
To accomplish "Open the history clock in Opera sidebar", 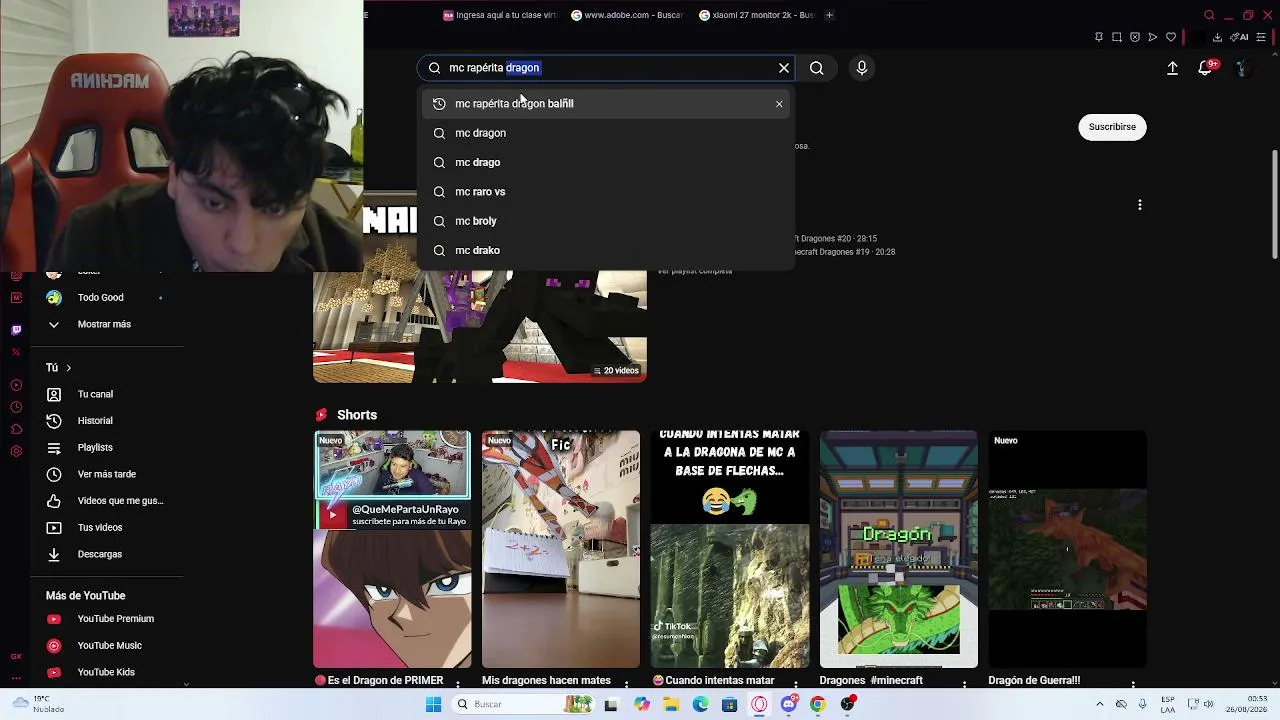I will tap(16, 407).
